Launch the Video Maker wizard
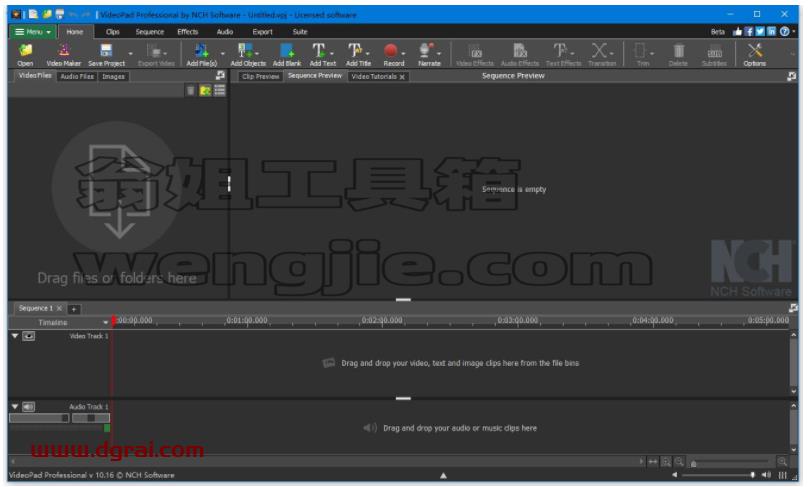Viewport: 808px width, 487px height. 64,55
